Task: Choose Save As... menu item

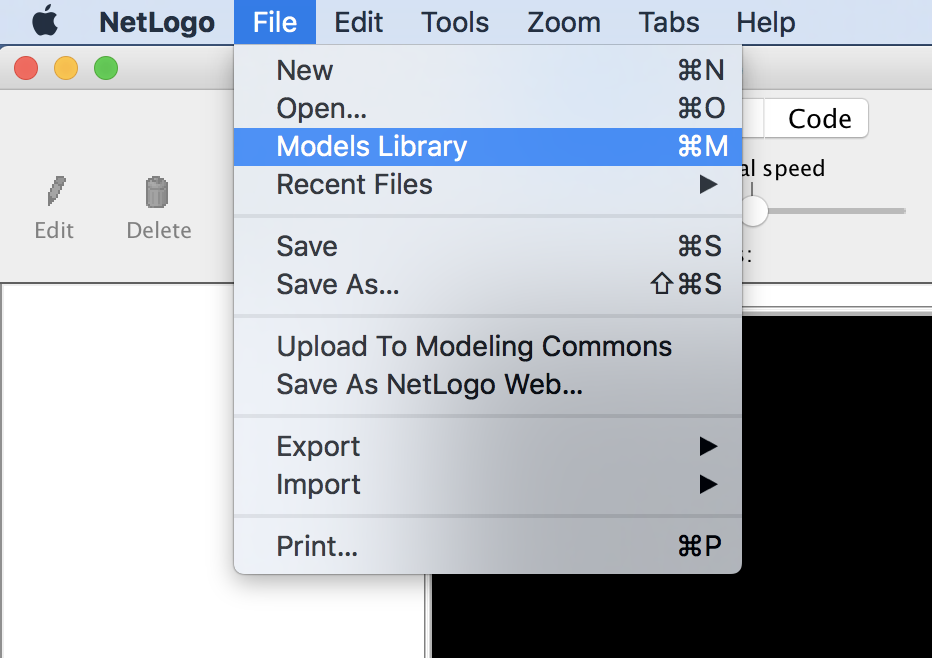Action: point(337,284)
